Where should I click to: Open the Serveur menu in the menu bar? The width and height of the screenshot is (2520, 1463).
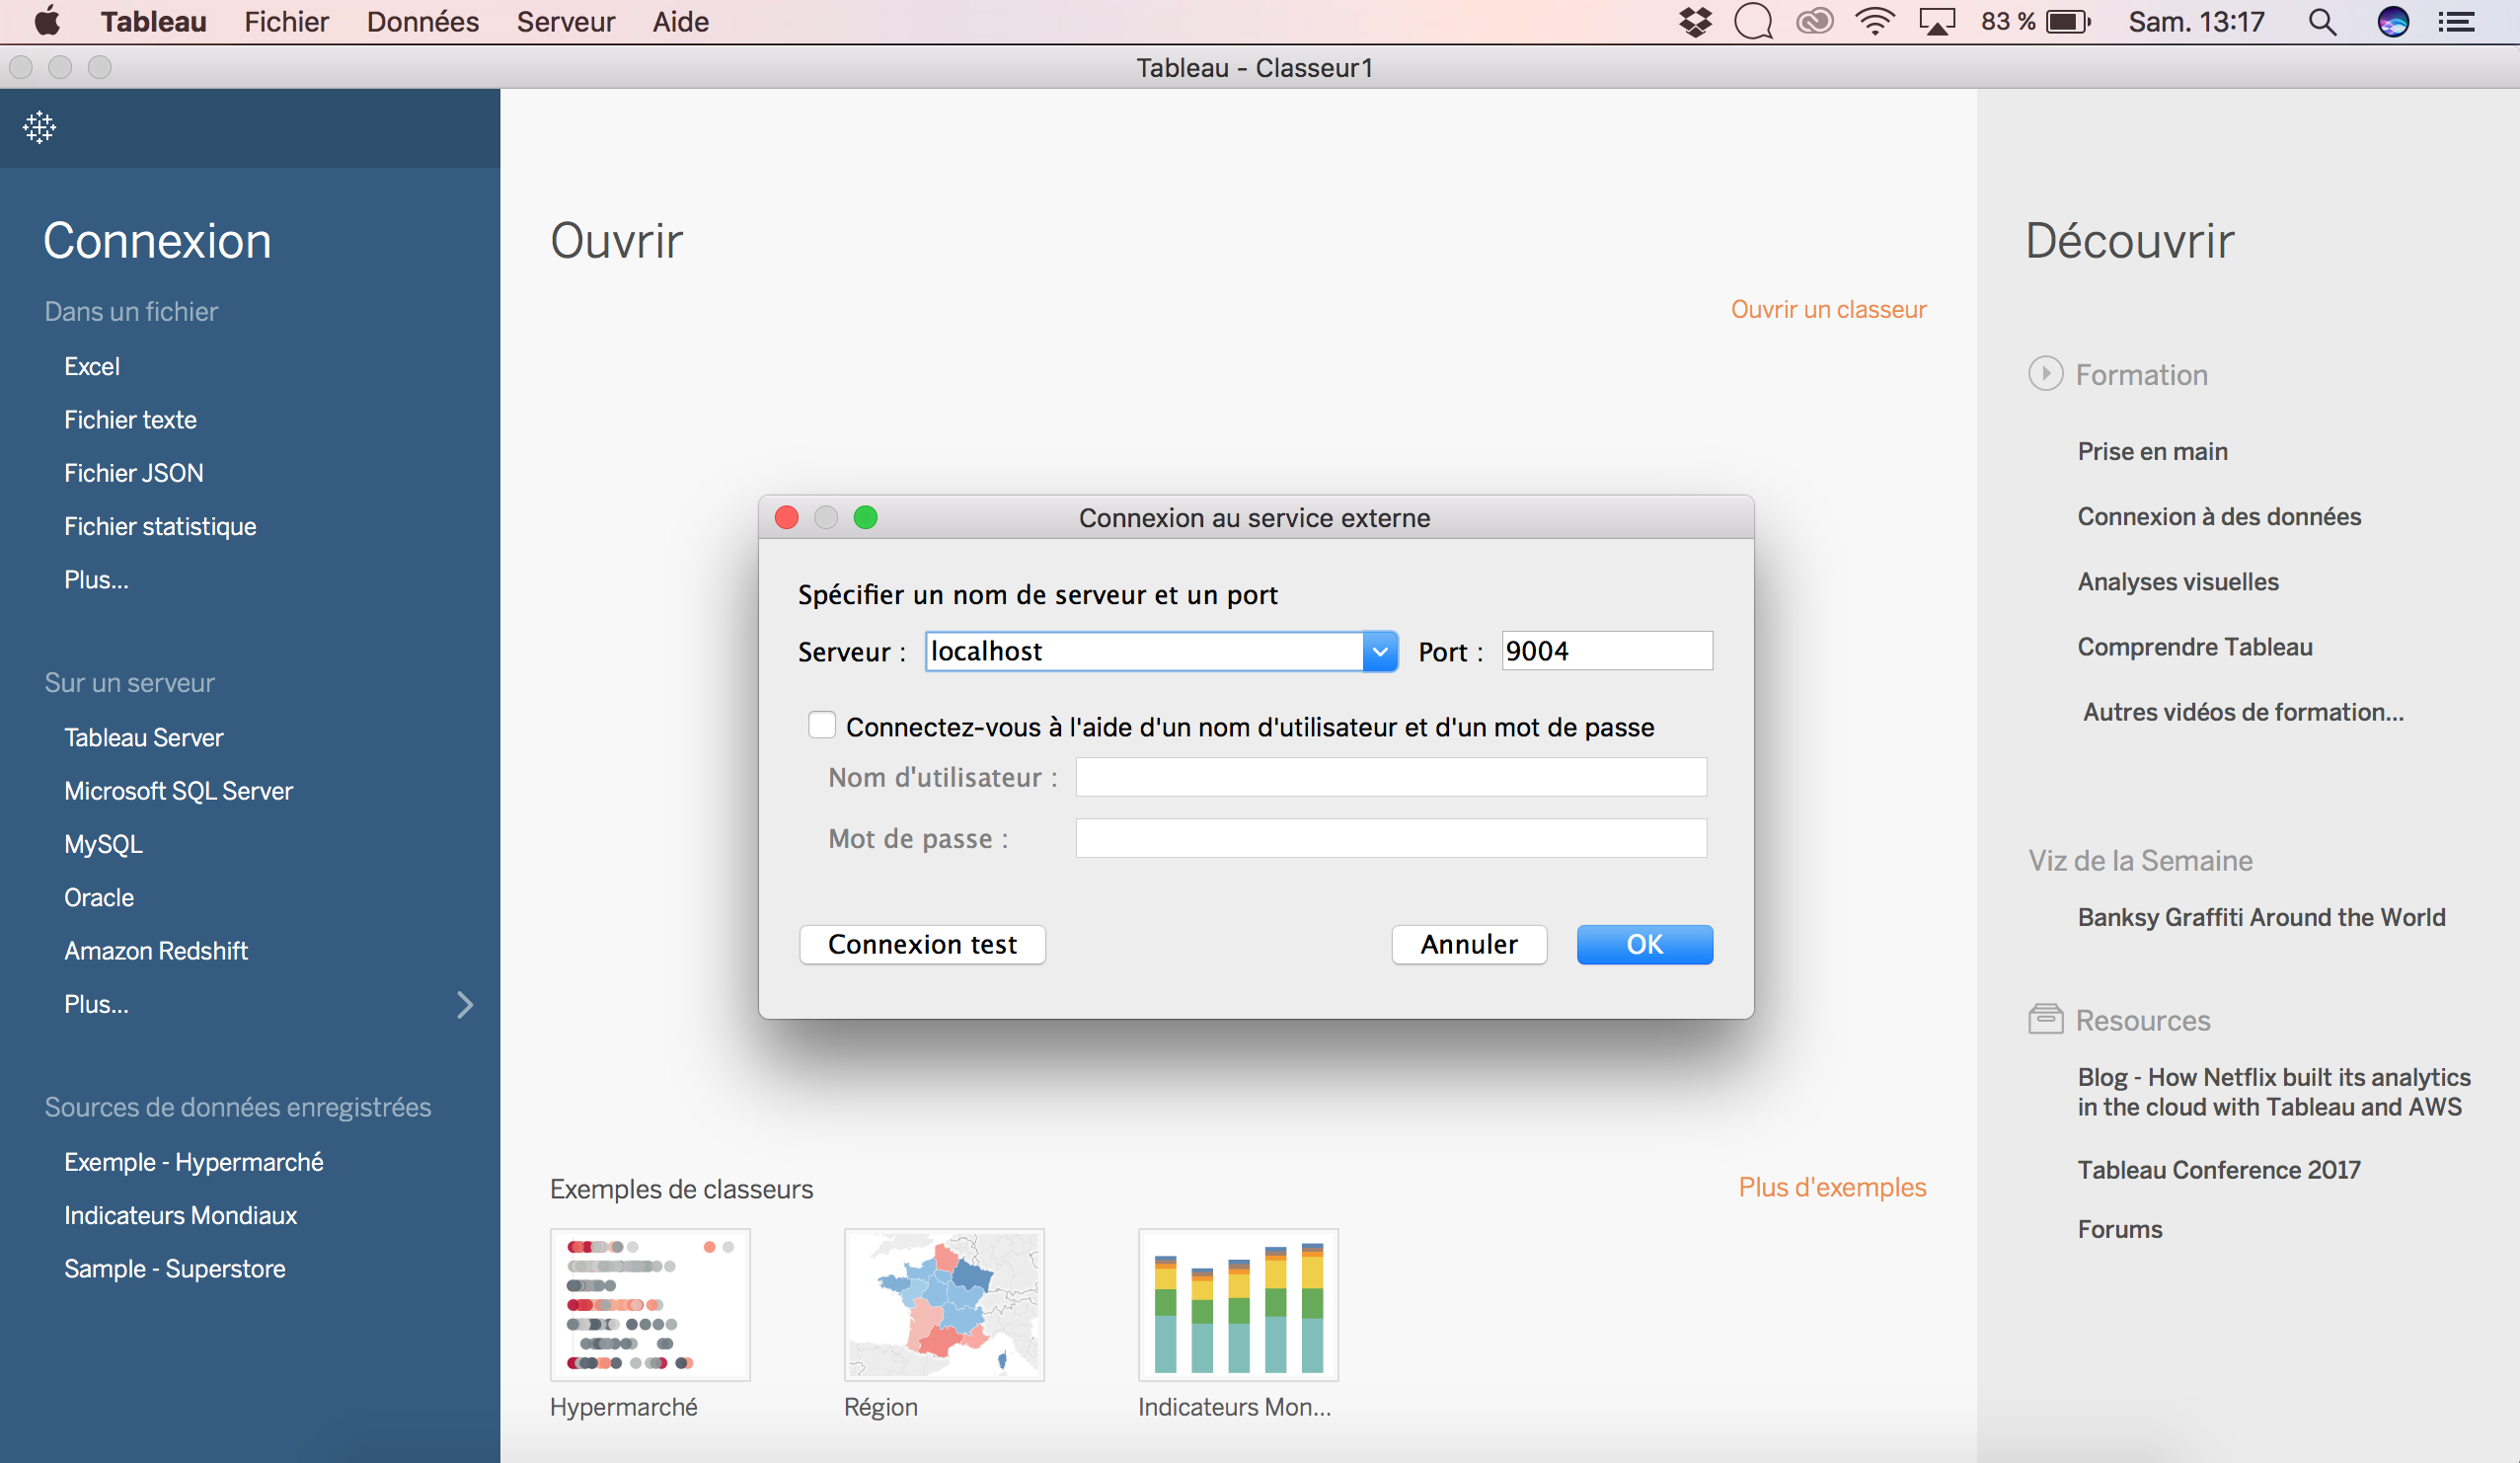click(565, 22)
